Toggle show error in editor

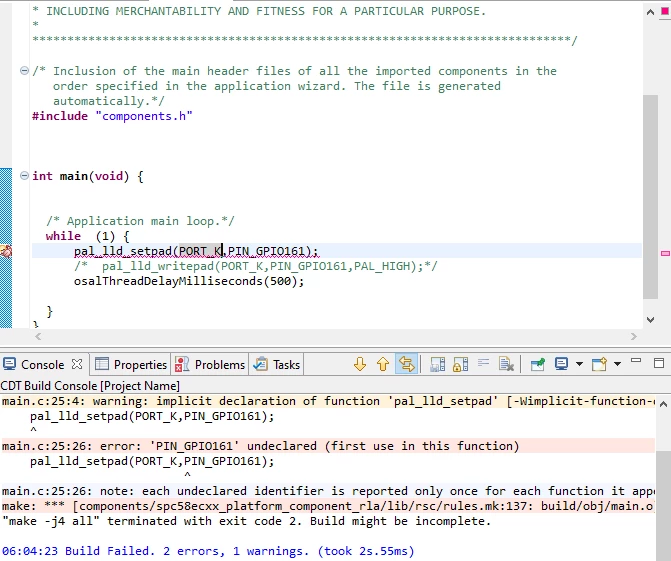[407, 365]
